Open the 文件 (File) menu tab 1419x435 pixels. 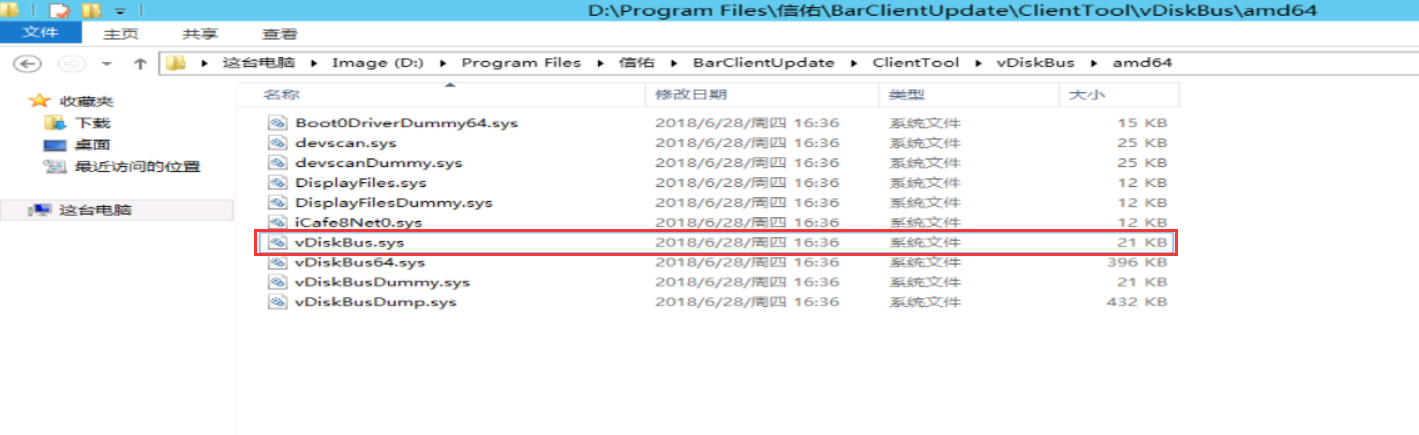40,33
